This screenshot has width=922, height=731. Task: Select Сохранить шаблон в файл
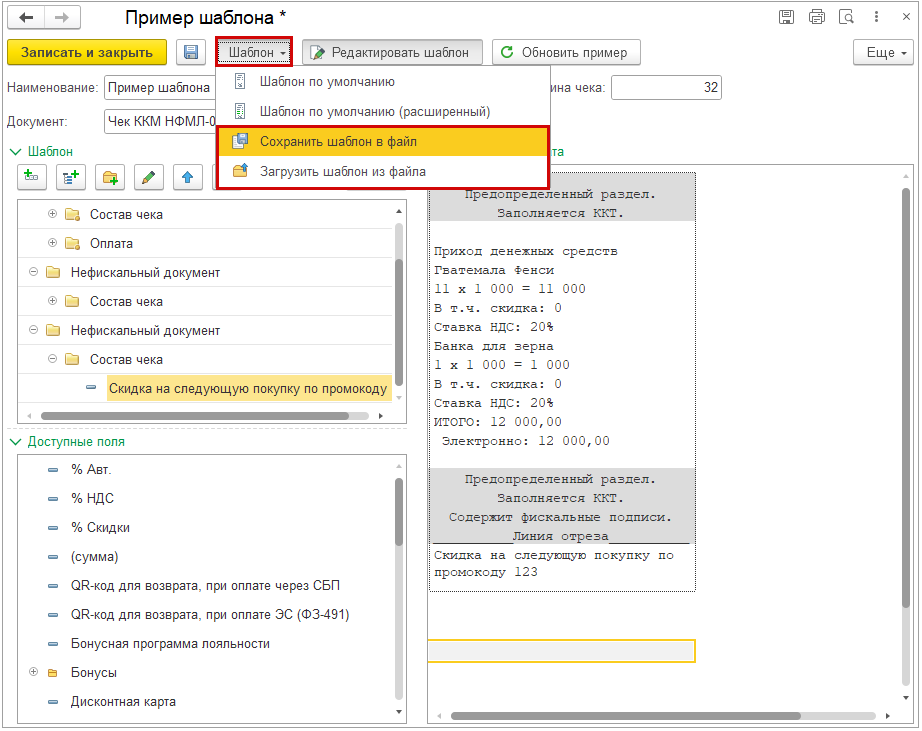(x=383, y=141)
